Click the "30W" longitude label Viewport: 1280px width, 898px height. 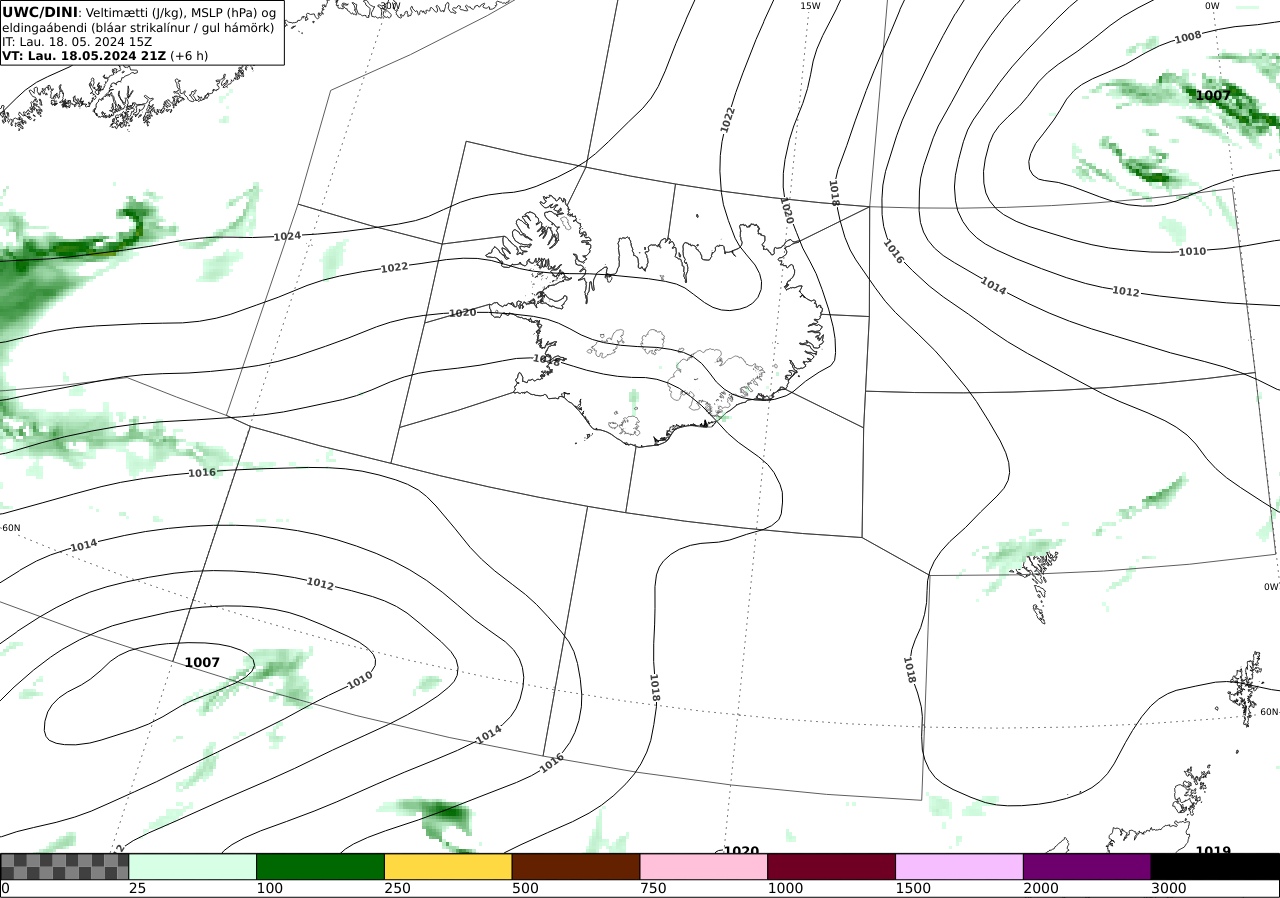point(390,5)
